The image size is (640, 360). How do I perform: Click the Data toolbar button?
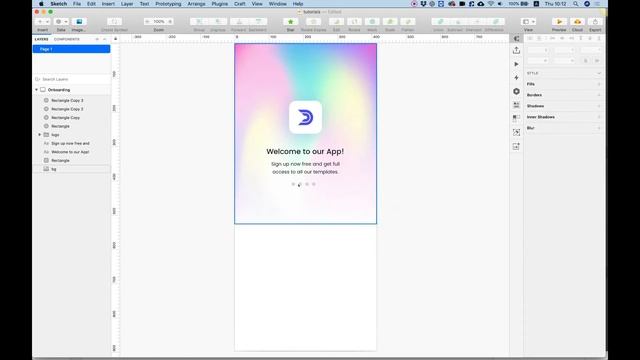tap(61, 22)
